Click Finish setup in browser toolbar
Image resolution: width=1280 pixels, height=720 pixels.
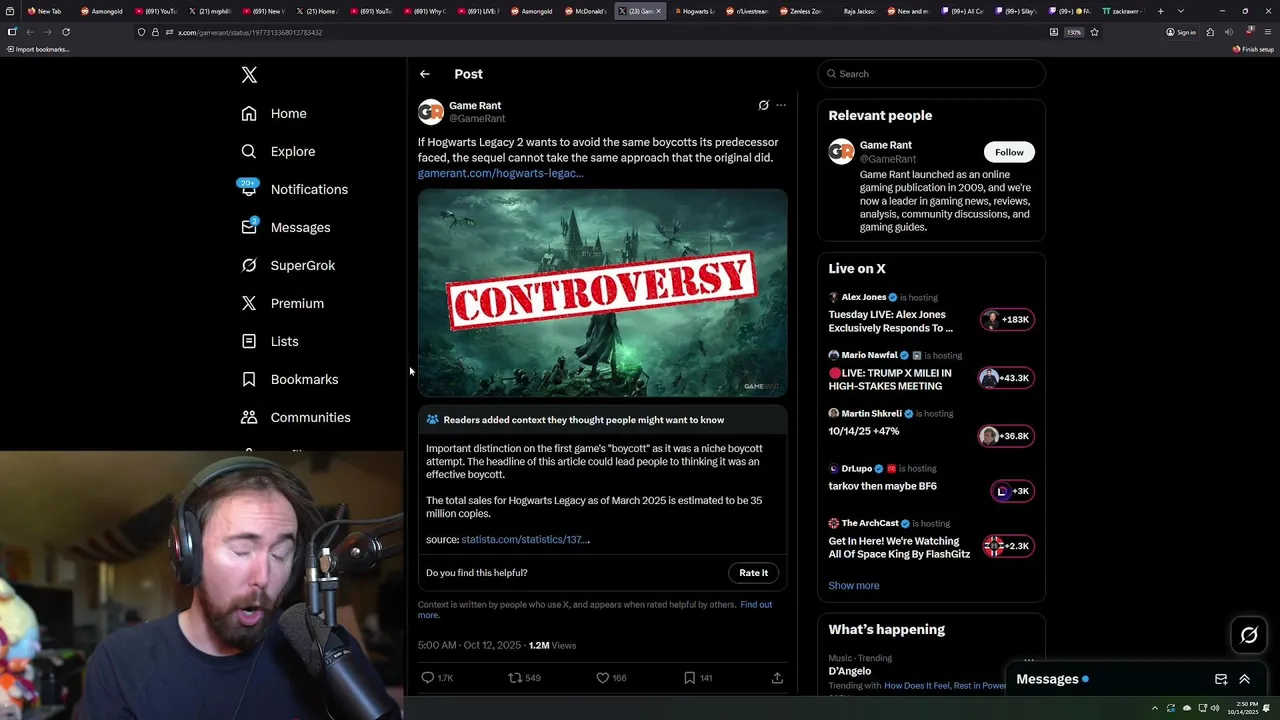click(1253, 49)
